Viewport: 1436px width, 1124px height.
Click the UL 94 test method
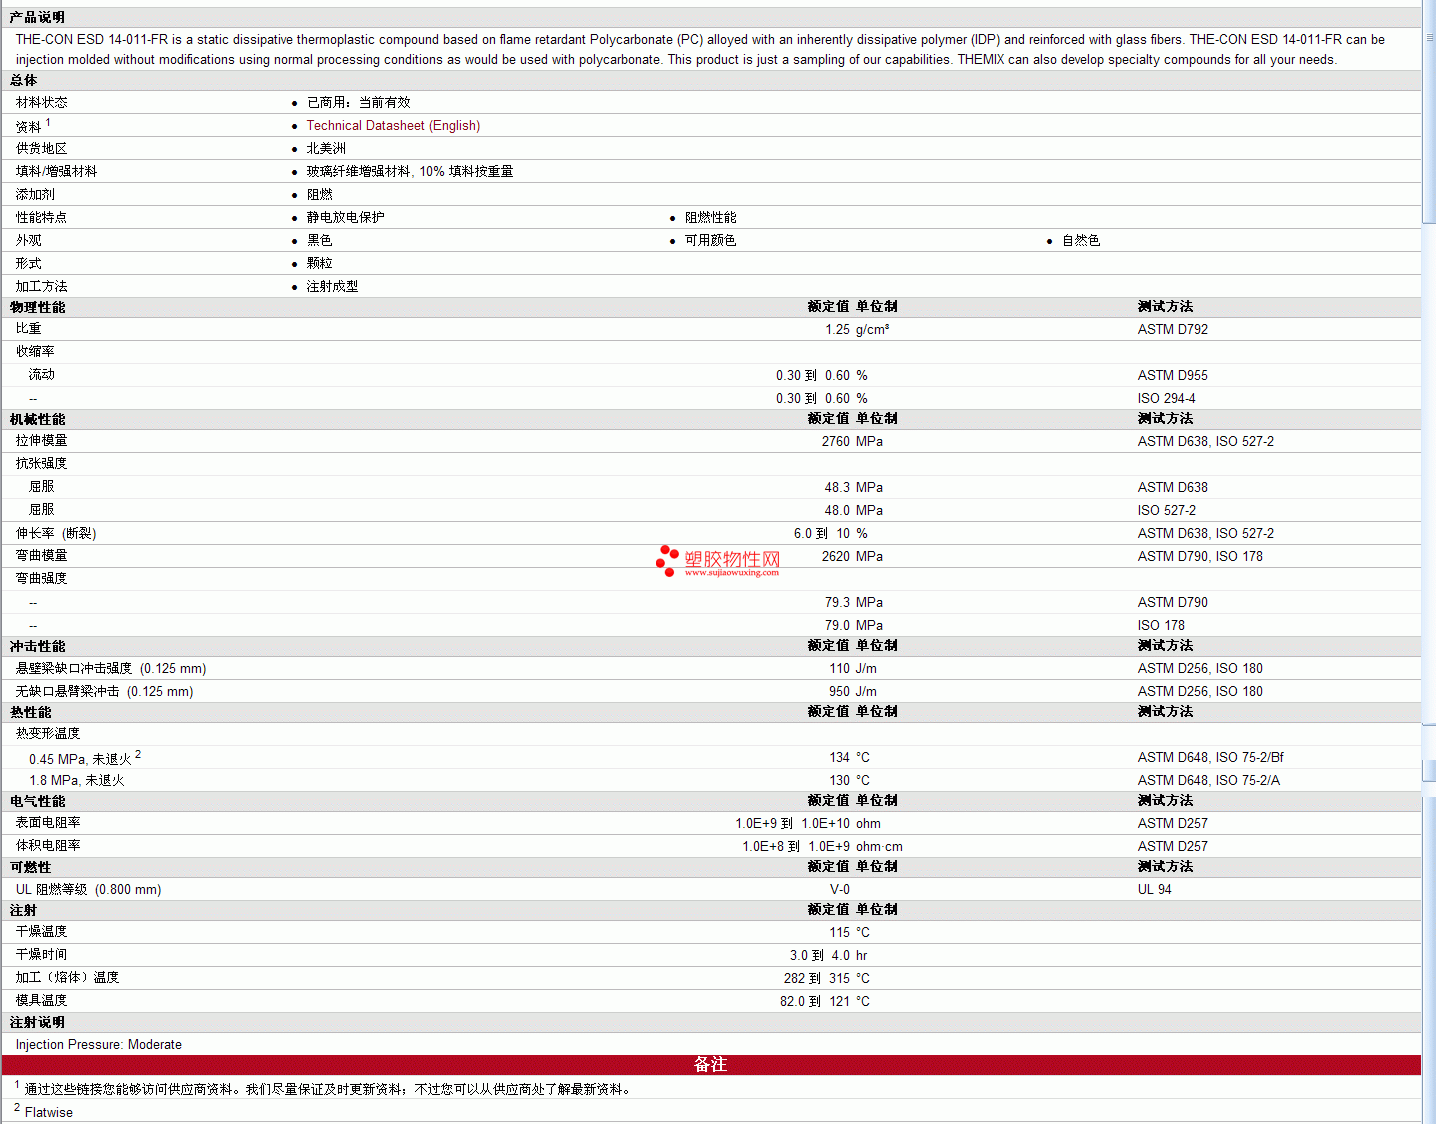tap(1154, 889)
